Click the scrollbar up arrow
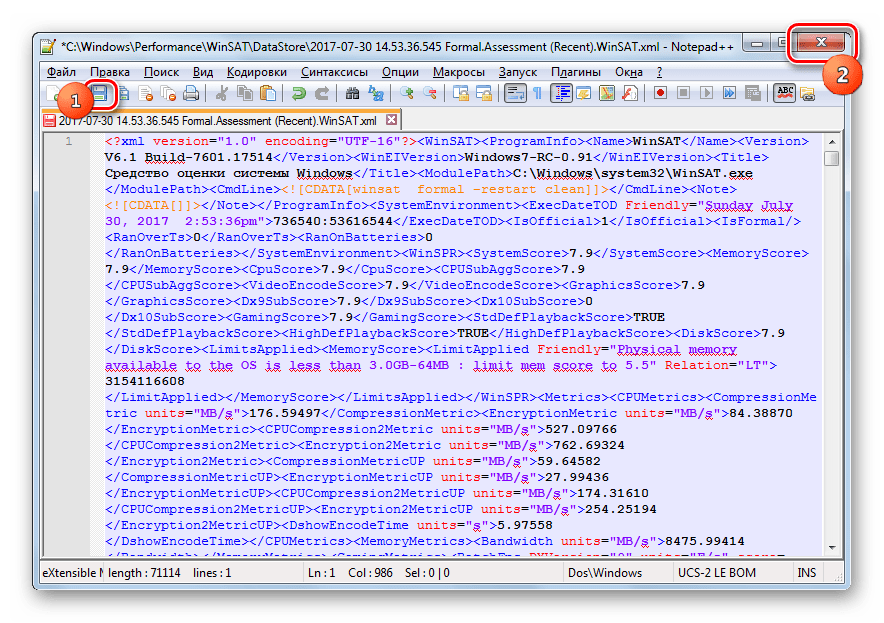 point(832,142)
